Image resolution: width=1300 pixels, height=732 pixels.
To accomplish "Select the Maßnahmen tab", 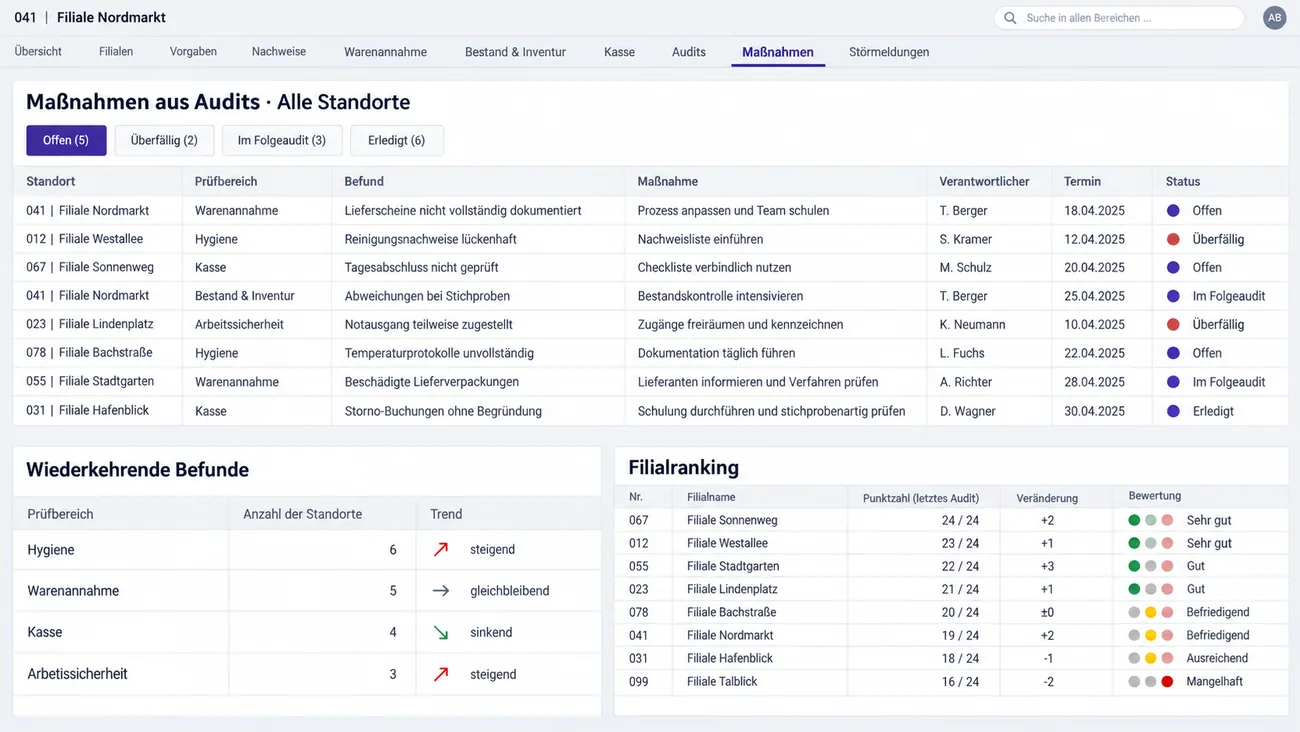I will pyautogui.click(x=778, y=52).
